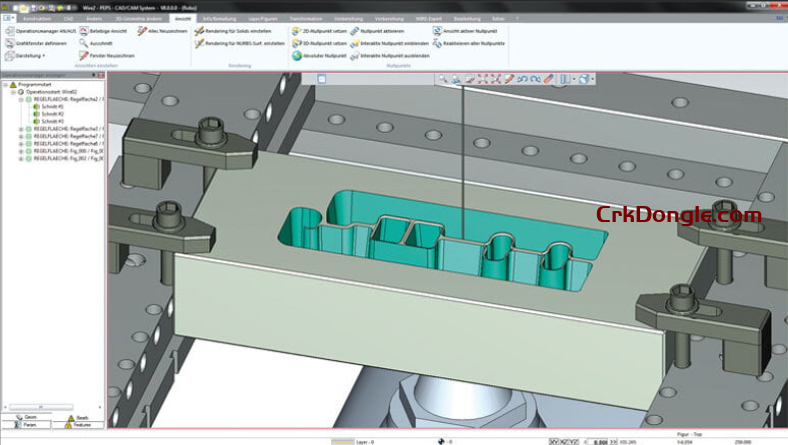Viewport: 788px width, 445px height.
Task: Toggle the green marker of Schnitt #1
Action: pos(36,107)
